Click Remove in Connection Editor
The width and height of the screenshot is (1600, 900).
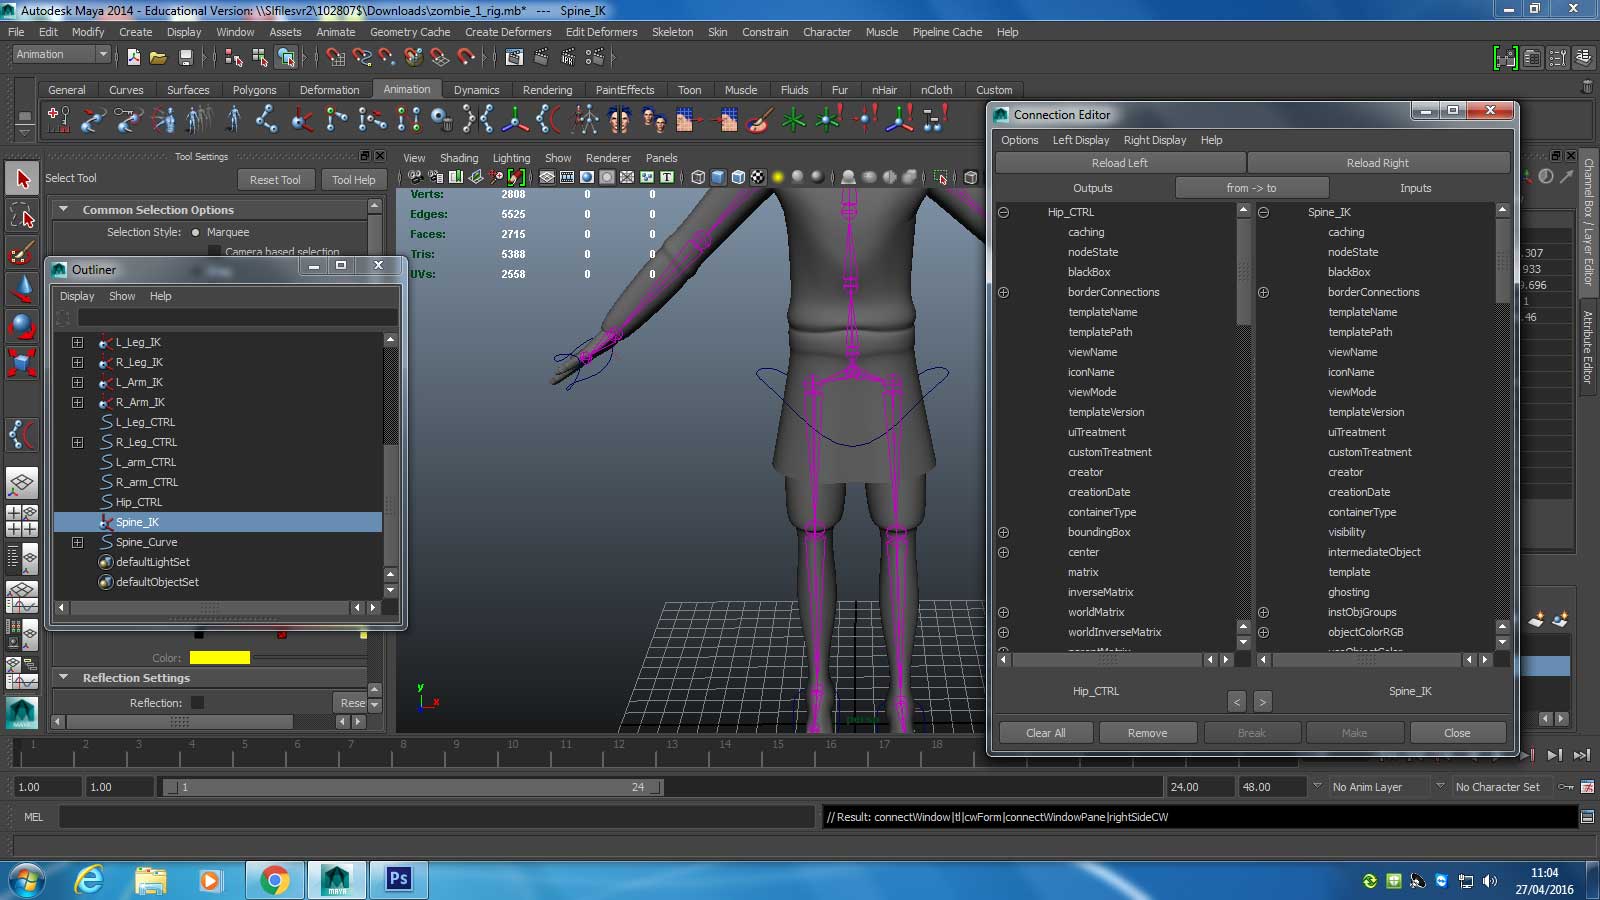[1147, 733]
